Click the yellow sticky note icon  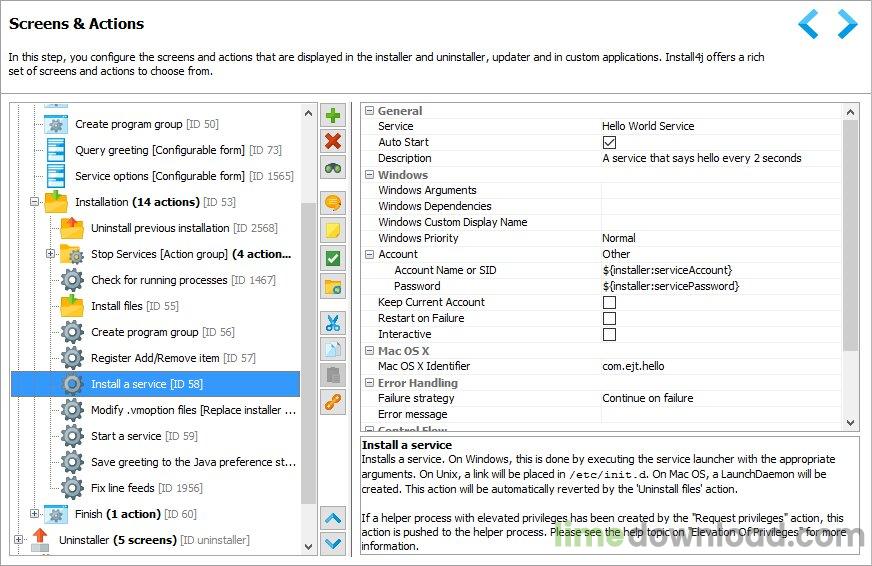(333, 230)
